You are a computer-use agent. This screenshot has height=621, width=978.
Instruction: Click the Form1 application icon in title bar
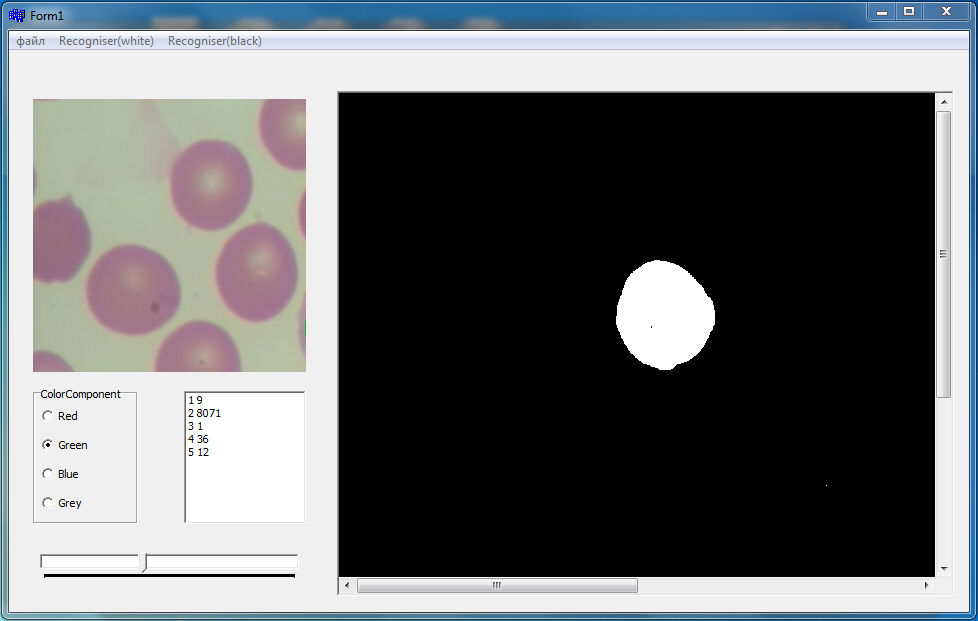click(x=17, y=15)
